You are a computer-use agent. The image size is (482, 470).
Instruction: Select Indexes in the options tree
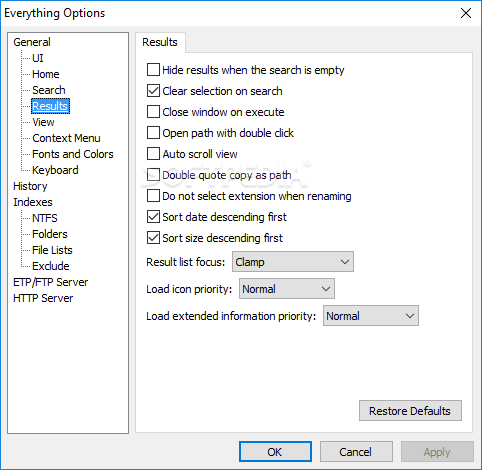[33, 202]
